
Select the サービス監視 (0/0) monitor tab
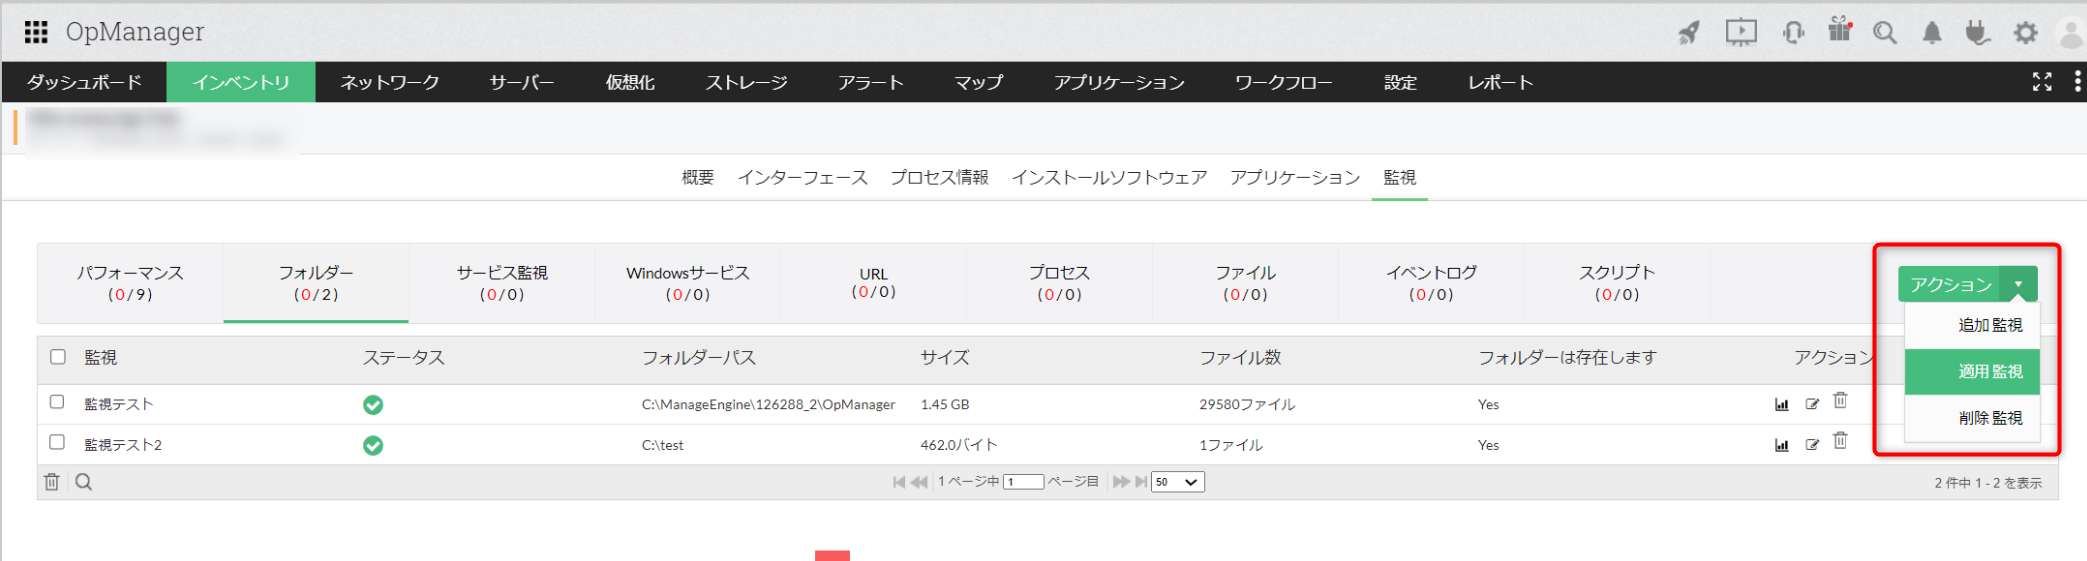point(502,283)
